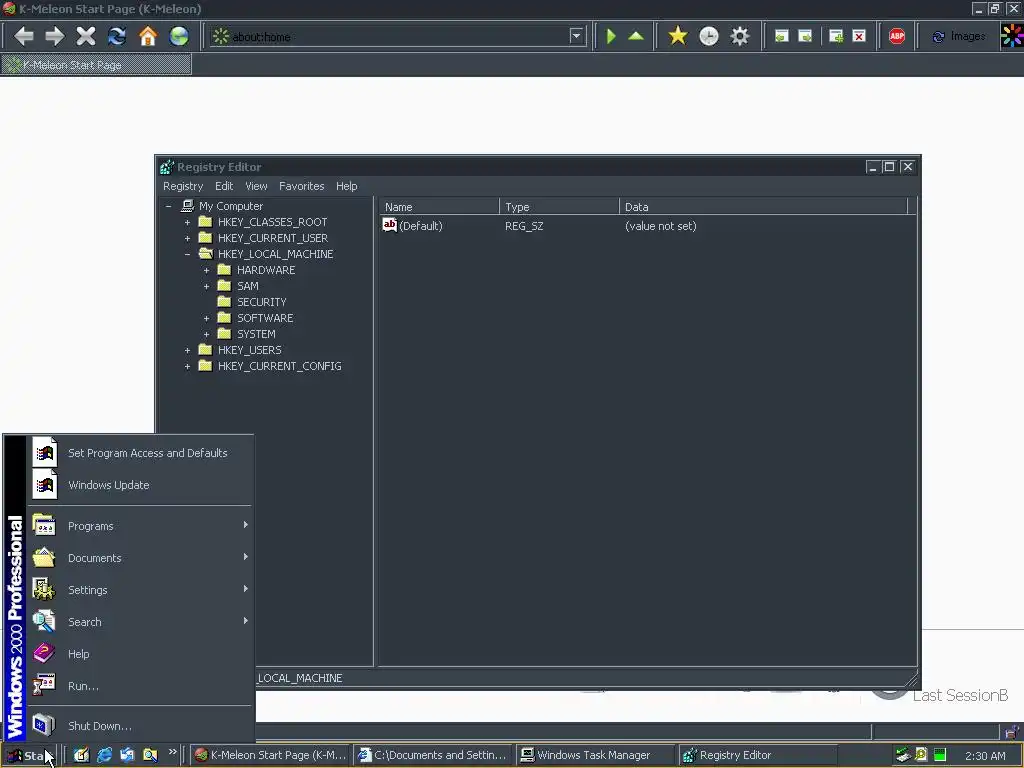
Task: Click the globe search icon in K-Meleon
Action: 179,36
